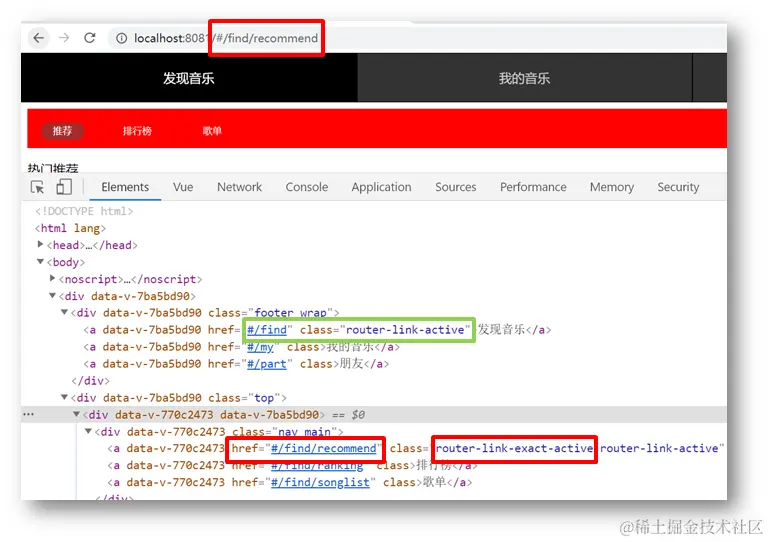Open the 我的音乐 navigation tab
The height and width of the screenshot is (542, 769).
tap(524, 78)
